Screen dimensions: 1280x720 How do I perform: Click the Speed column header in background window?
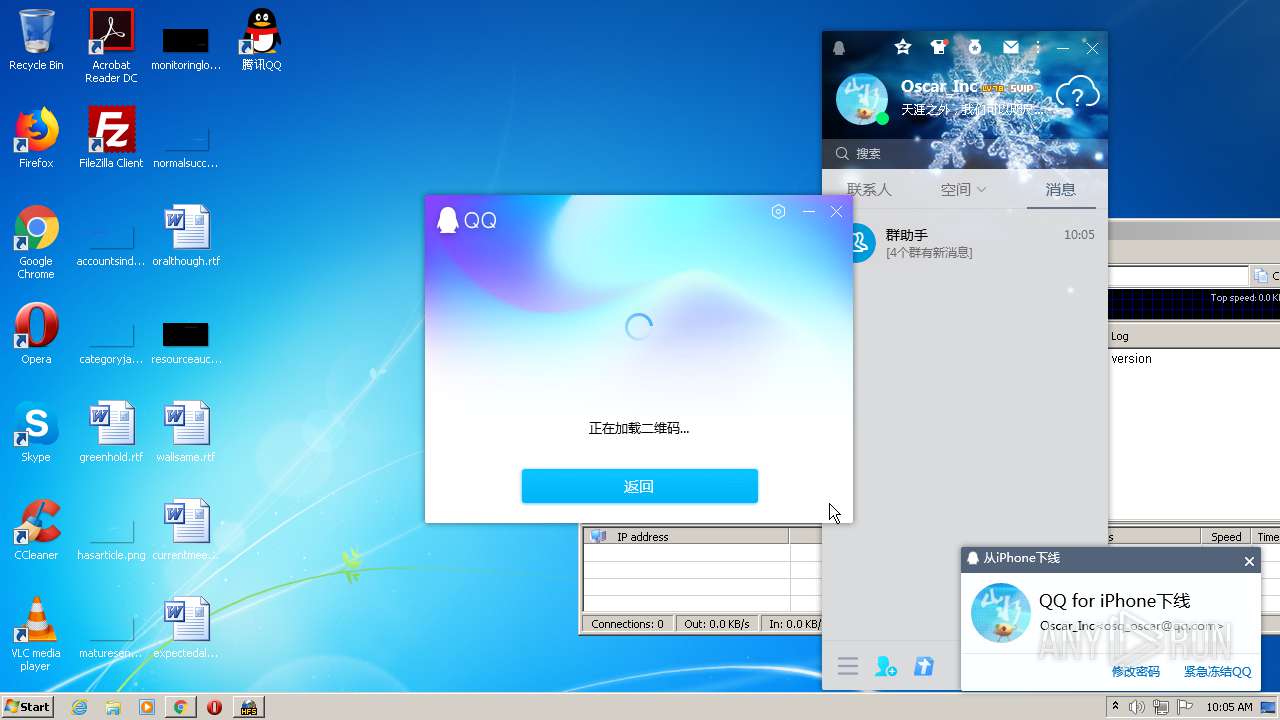point(1226,537)
